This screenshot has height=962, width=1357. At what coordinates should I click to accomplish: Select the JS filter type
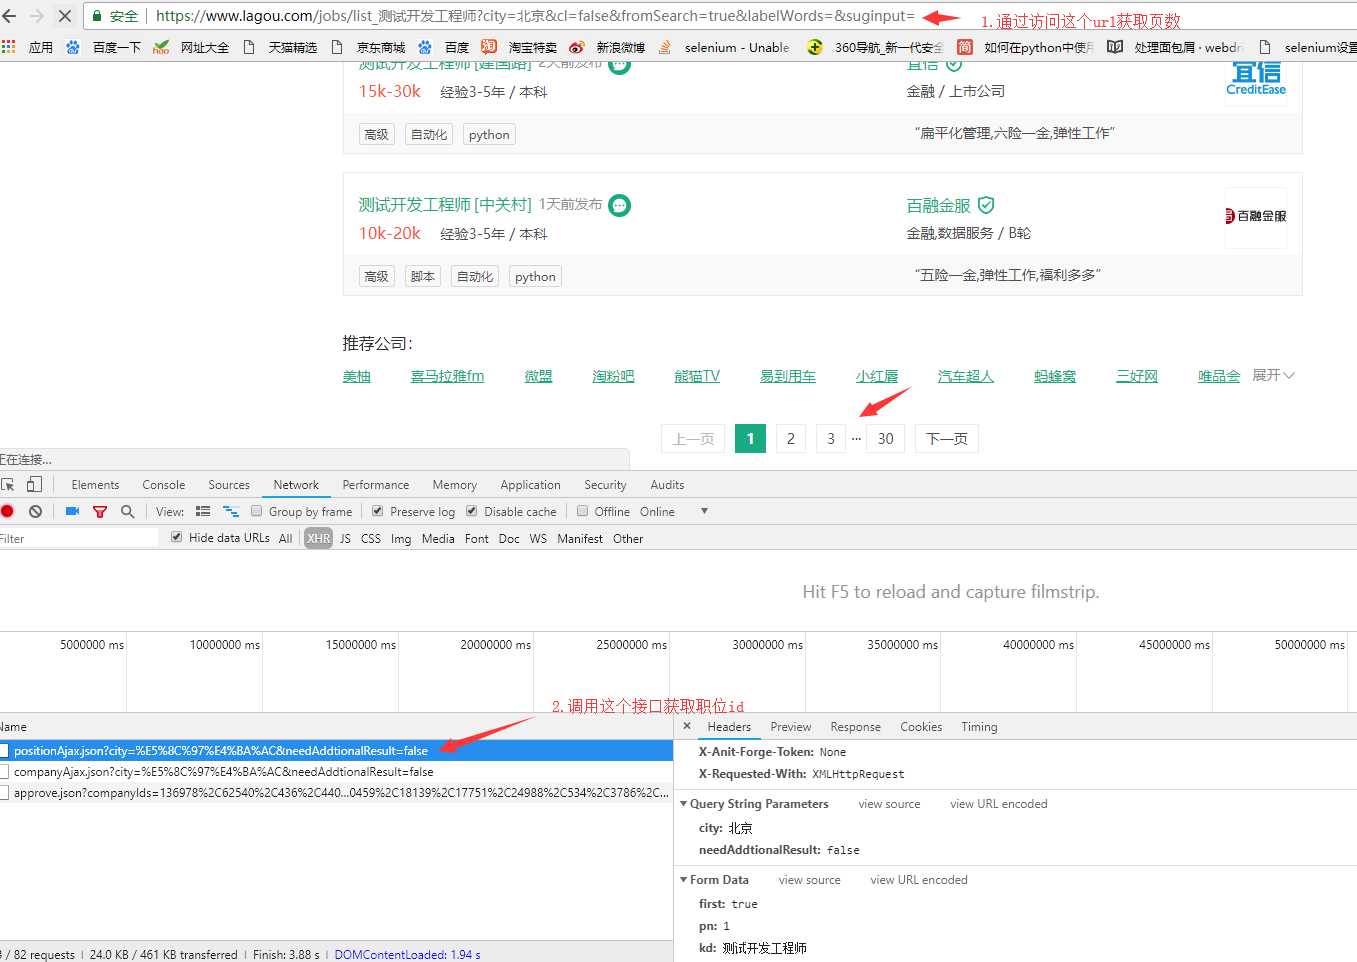(345, 538)
